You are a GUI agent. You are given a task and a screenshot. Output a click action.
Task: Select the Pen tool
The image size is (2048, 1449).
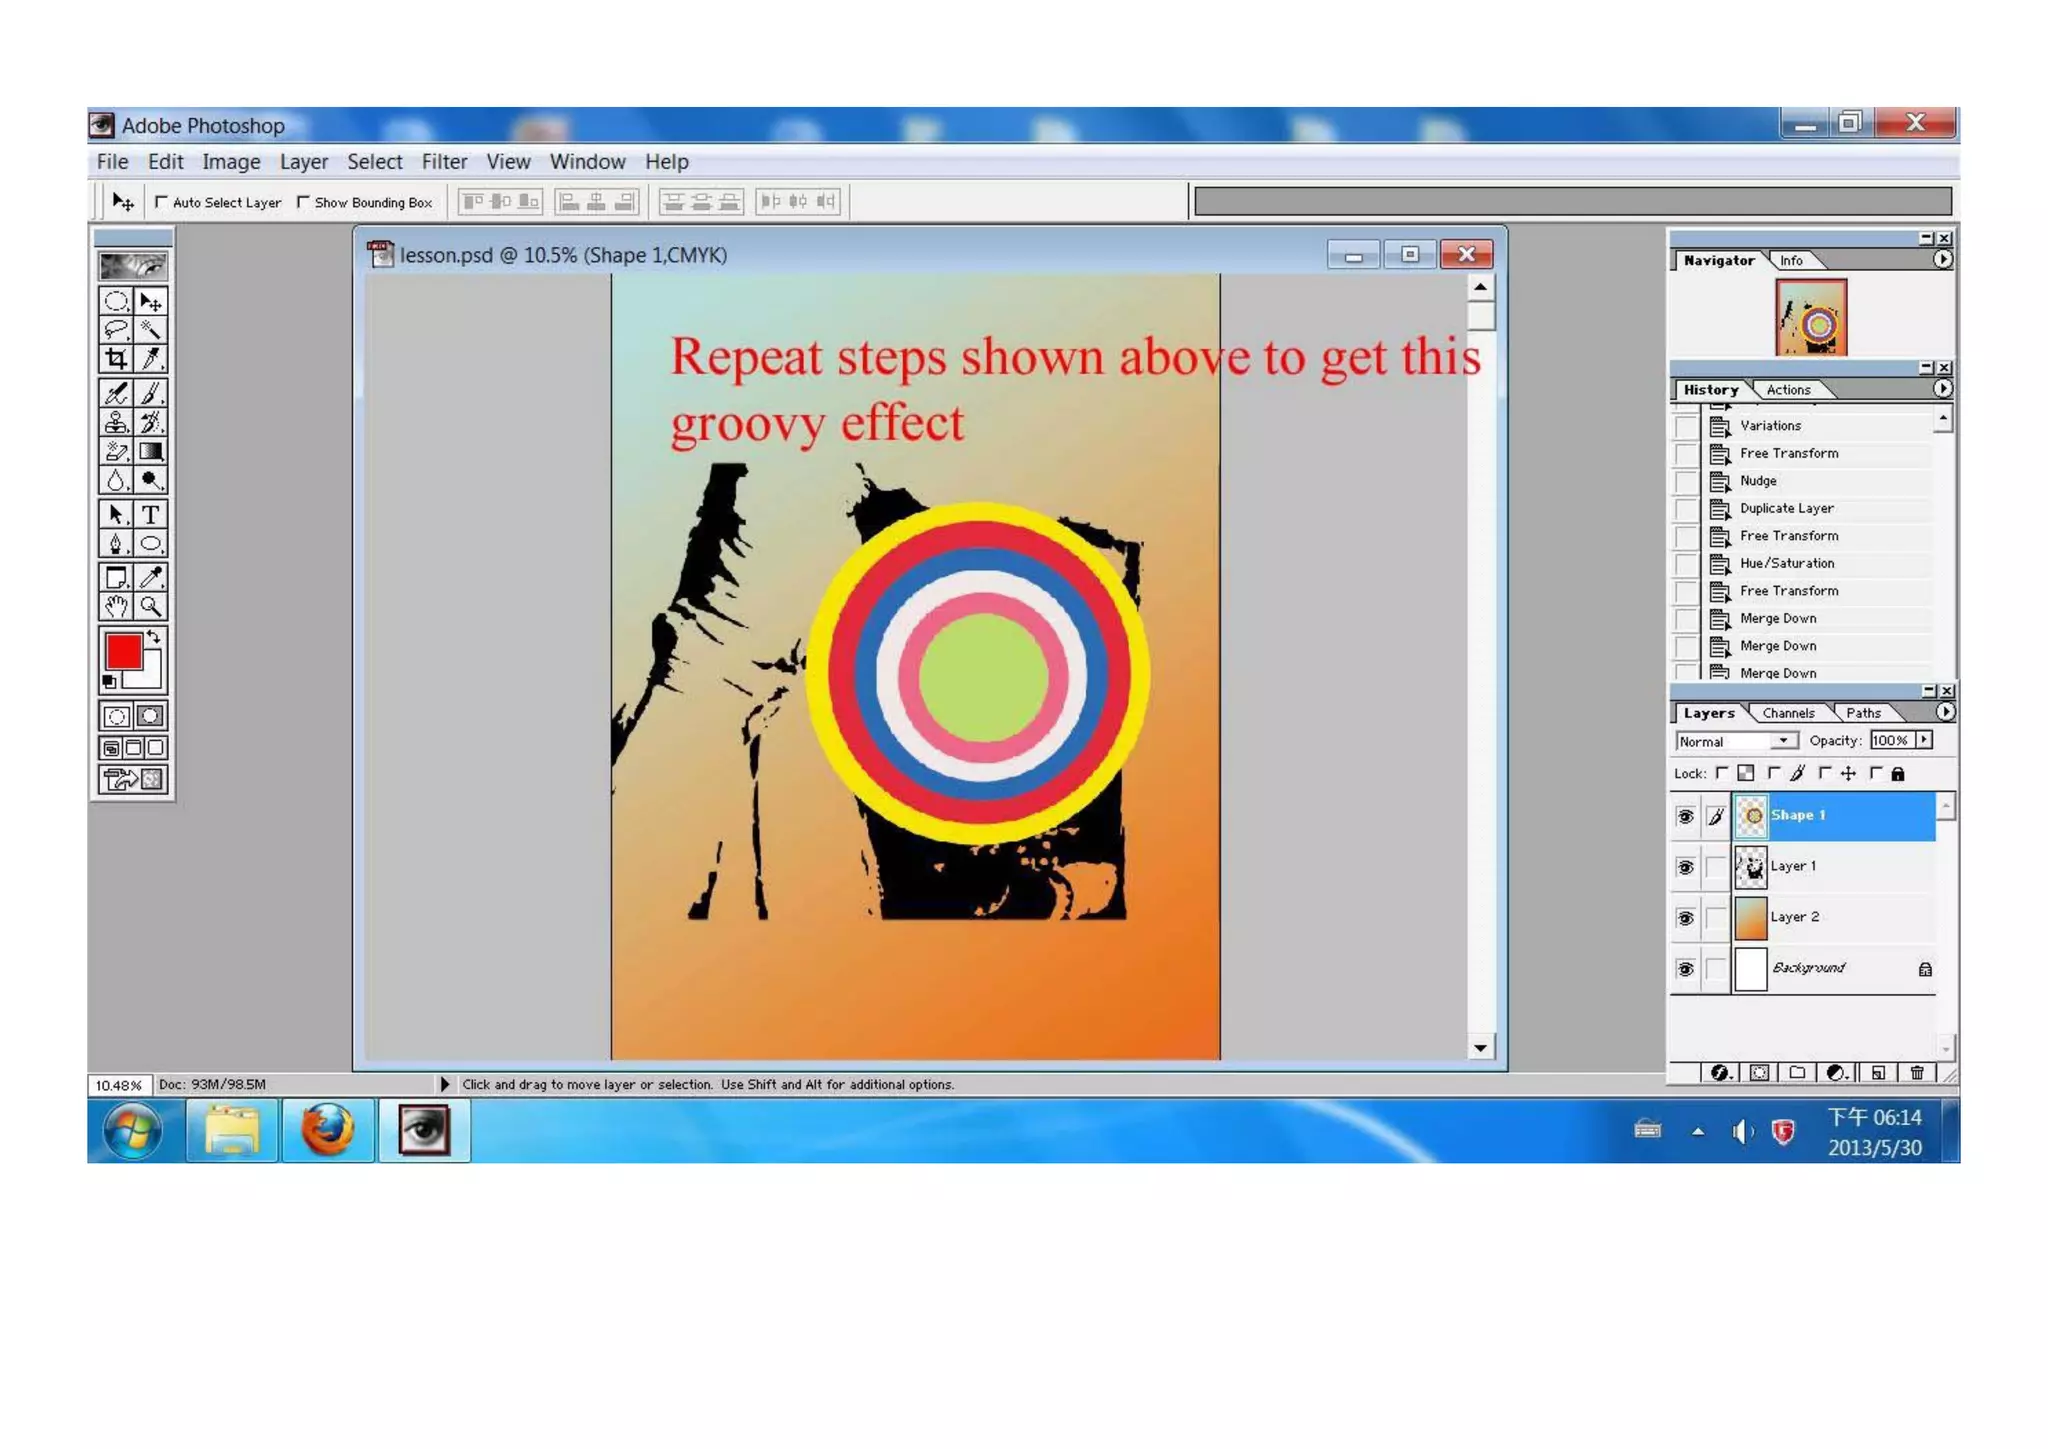pyautogui.click(x=116, y=543)
